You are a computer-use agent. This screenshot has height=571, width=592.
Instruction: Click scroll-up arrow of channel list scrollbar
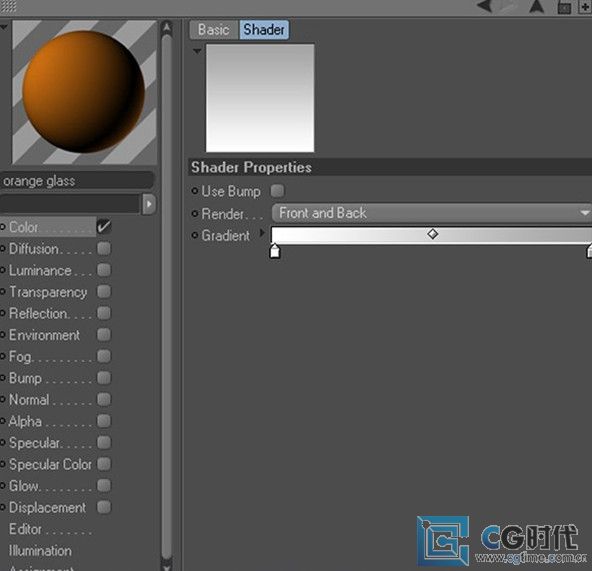[166, 27]
